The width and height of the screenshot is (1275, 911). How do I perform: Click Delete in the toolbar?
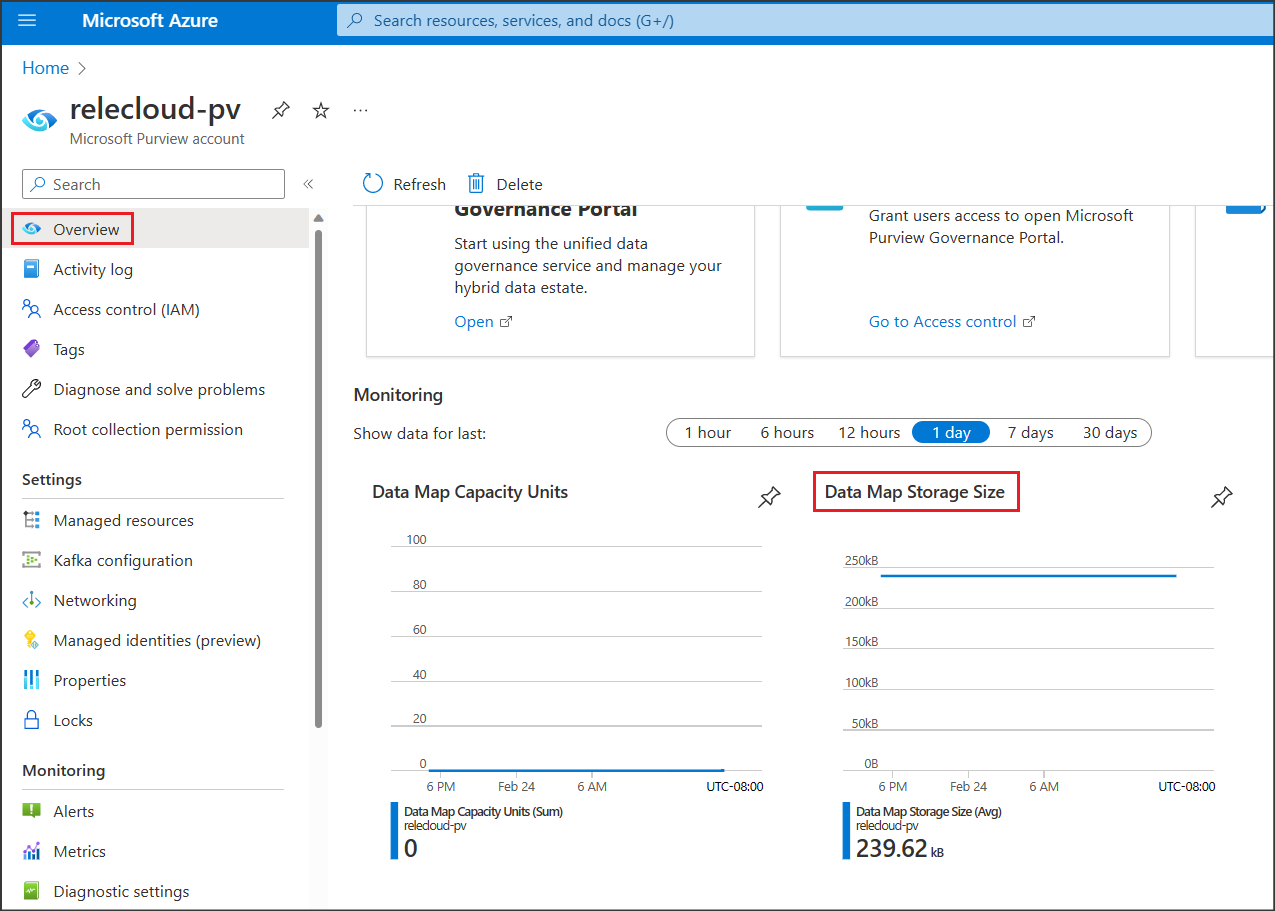tap(505, 184)
